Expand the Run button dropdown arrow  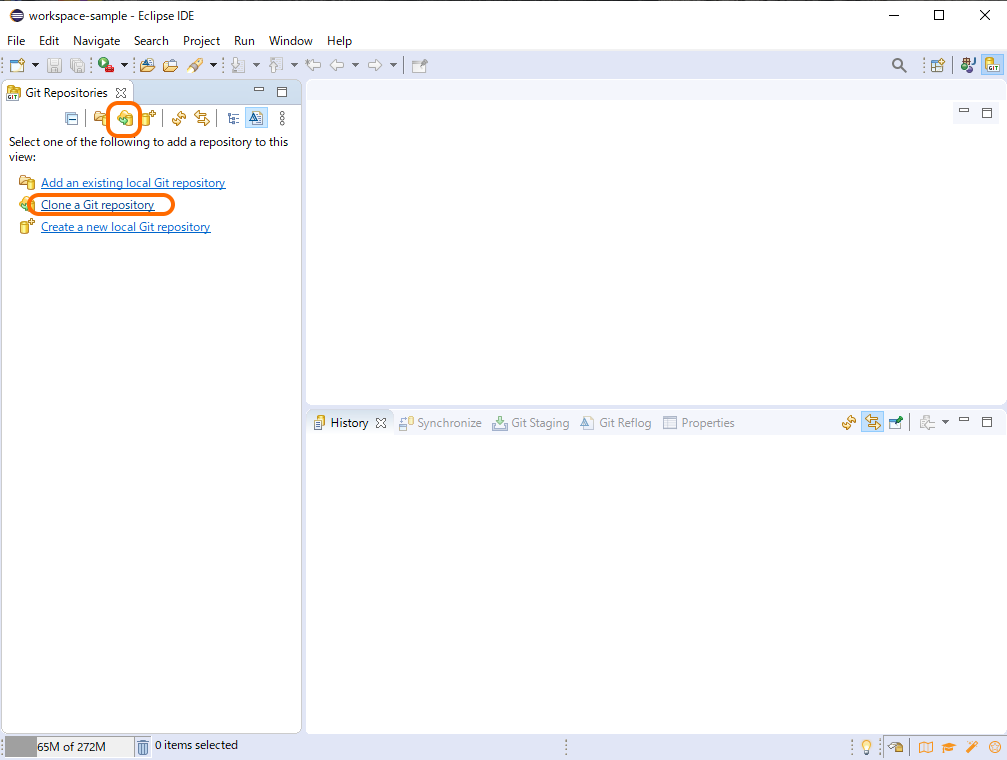tap(124, 65)
